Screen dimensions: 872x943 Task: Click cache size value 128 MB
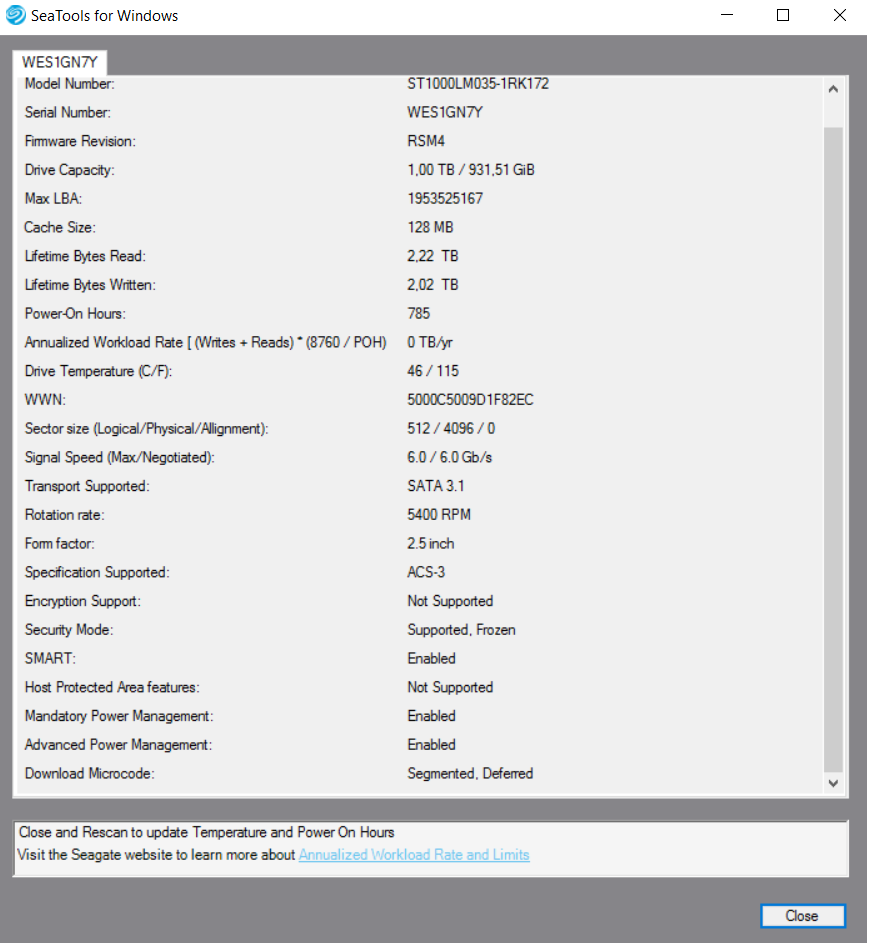coord(430,227)
